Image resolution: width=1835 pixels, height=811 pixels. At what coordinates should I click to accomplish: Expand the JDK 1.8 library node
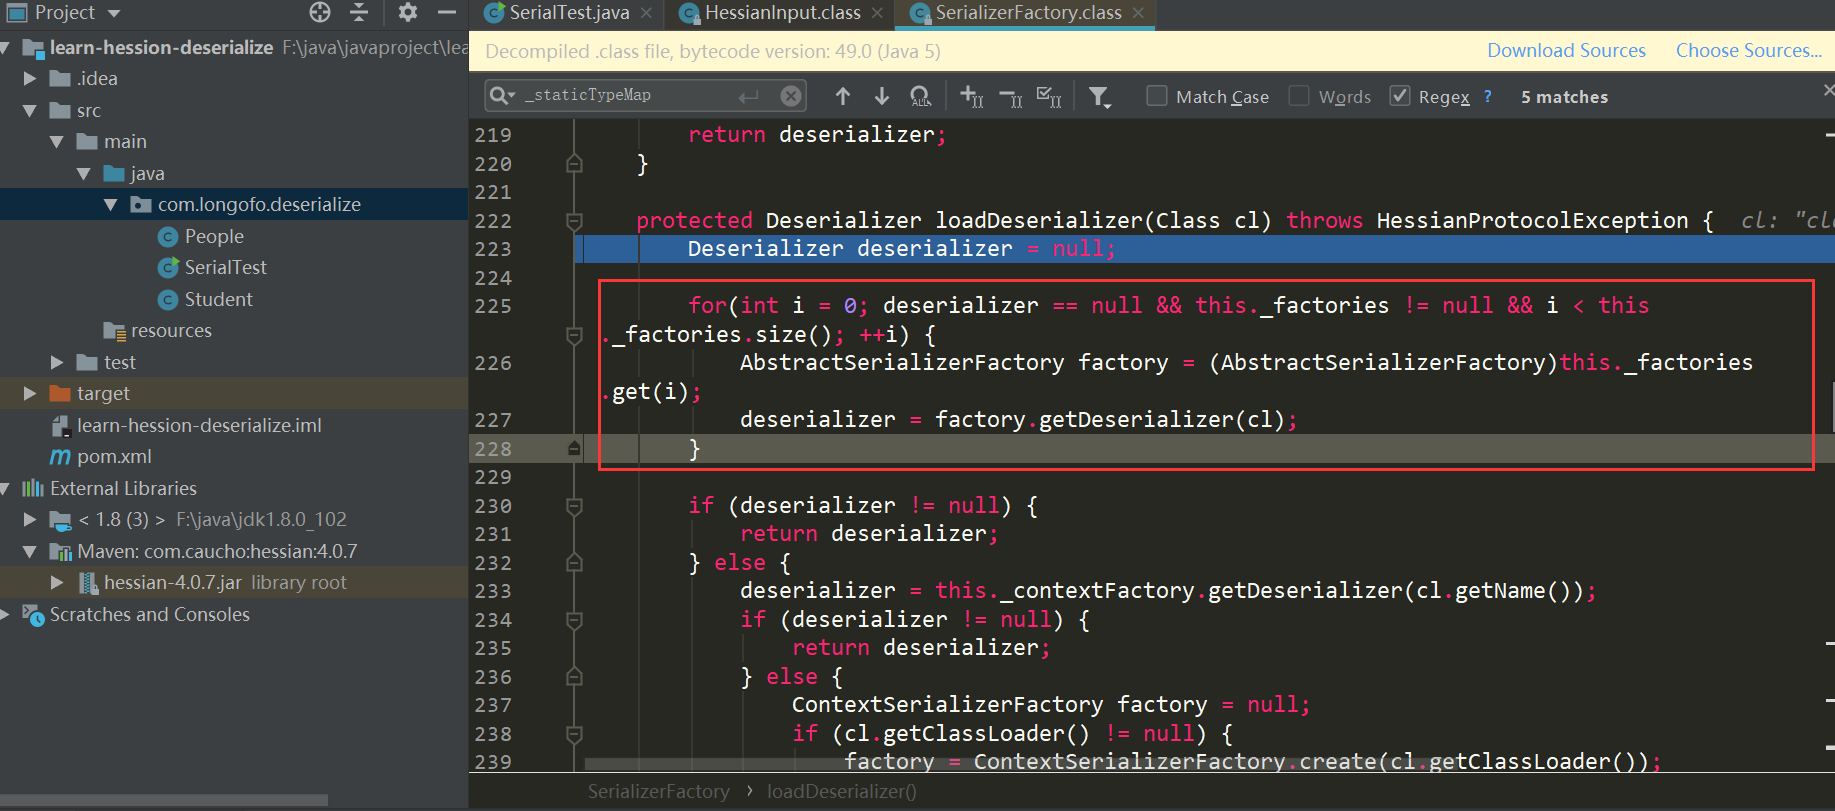(x=30, y=519)
